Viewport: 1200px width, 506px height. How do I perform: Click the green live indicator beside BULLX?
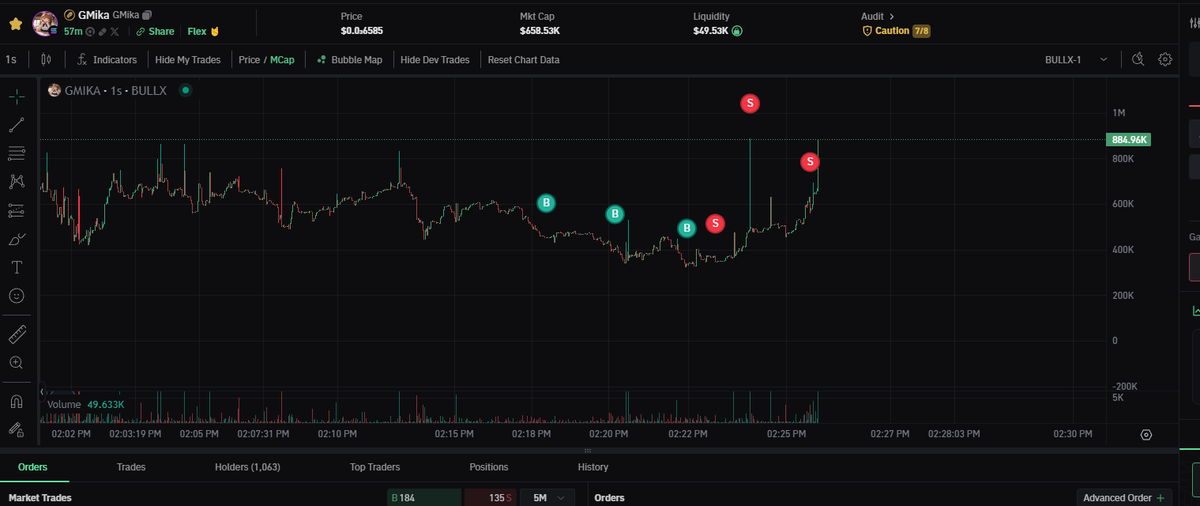tap(185, 90)
